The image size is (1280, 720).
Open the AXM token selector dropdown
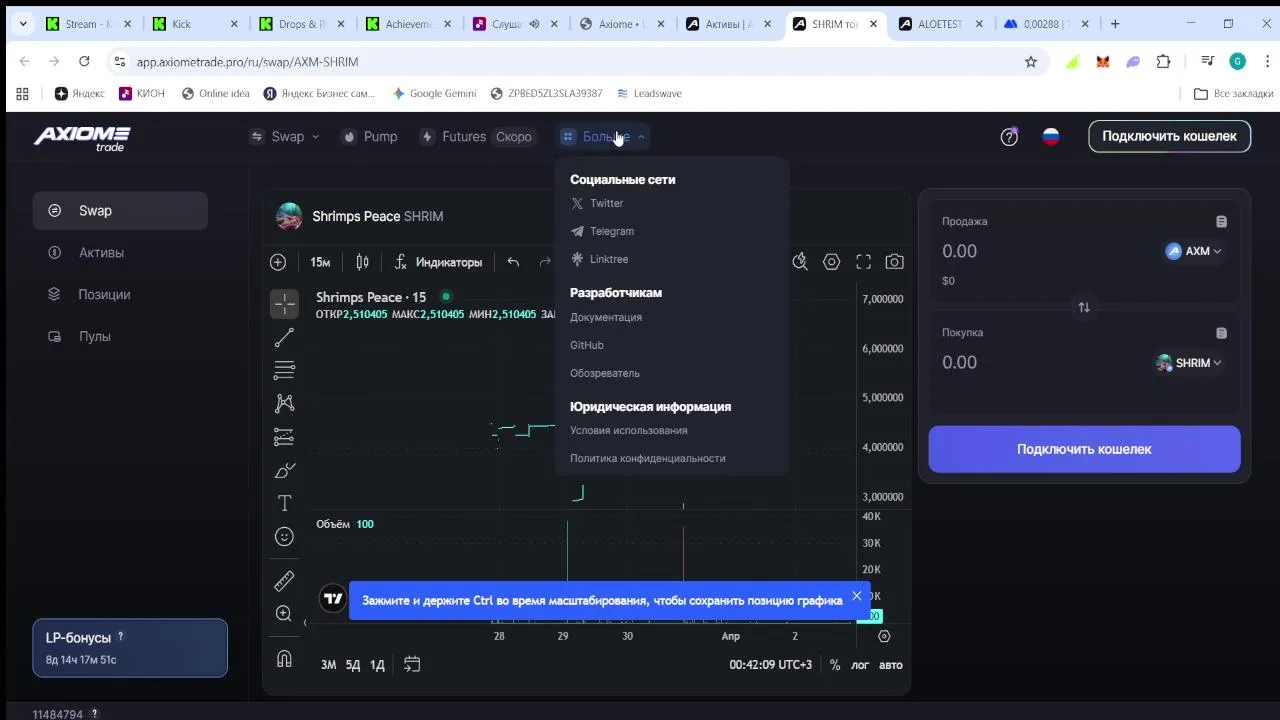[1193, 252]
